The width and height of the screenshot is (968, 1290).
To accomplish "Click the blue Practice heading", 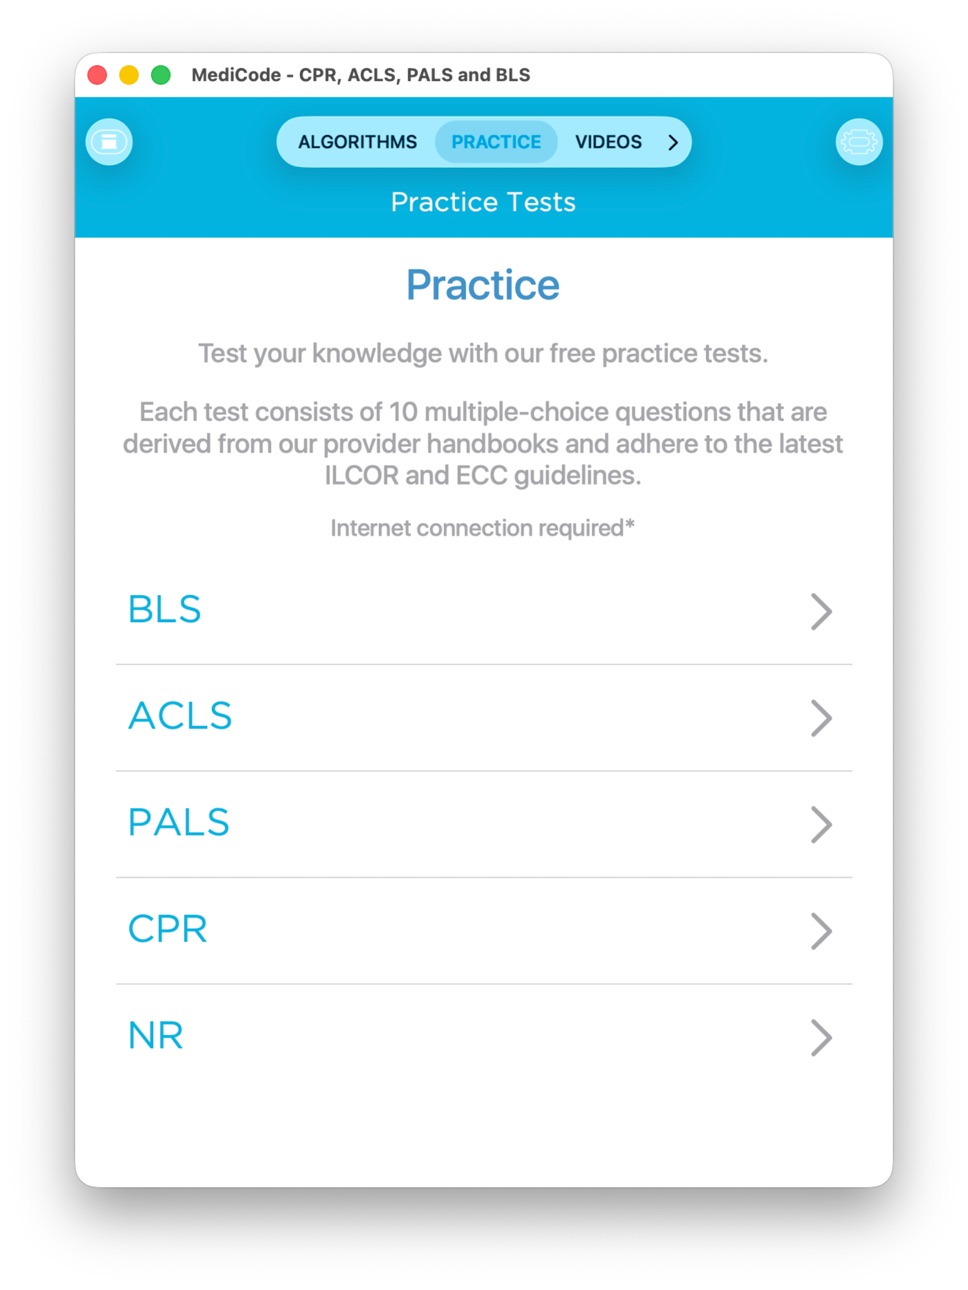I will (483, 285).
